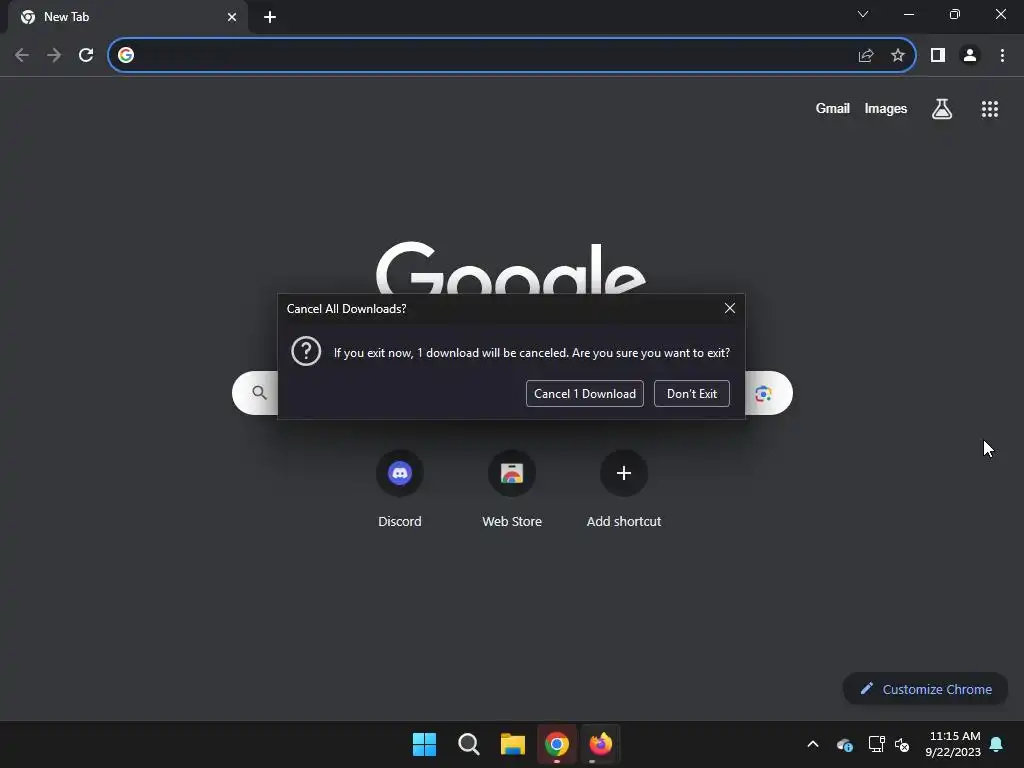Open the Gmail link
Viewport: 1024px width, 768px height.
(x=832, y=108)
